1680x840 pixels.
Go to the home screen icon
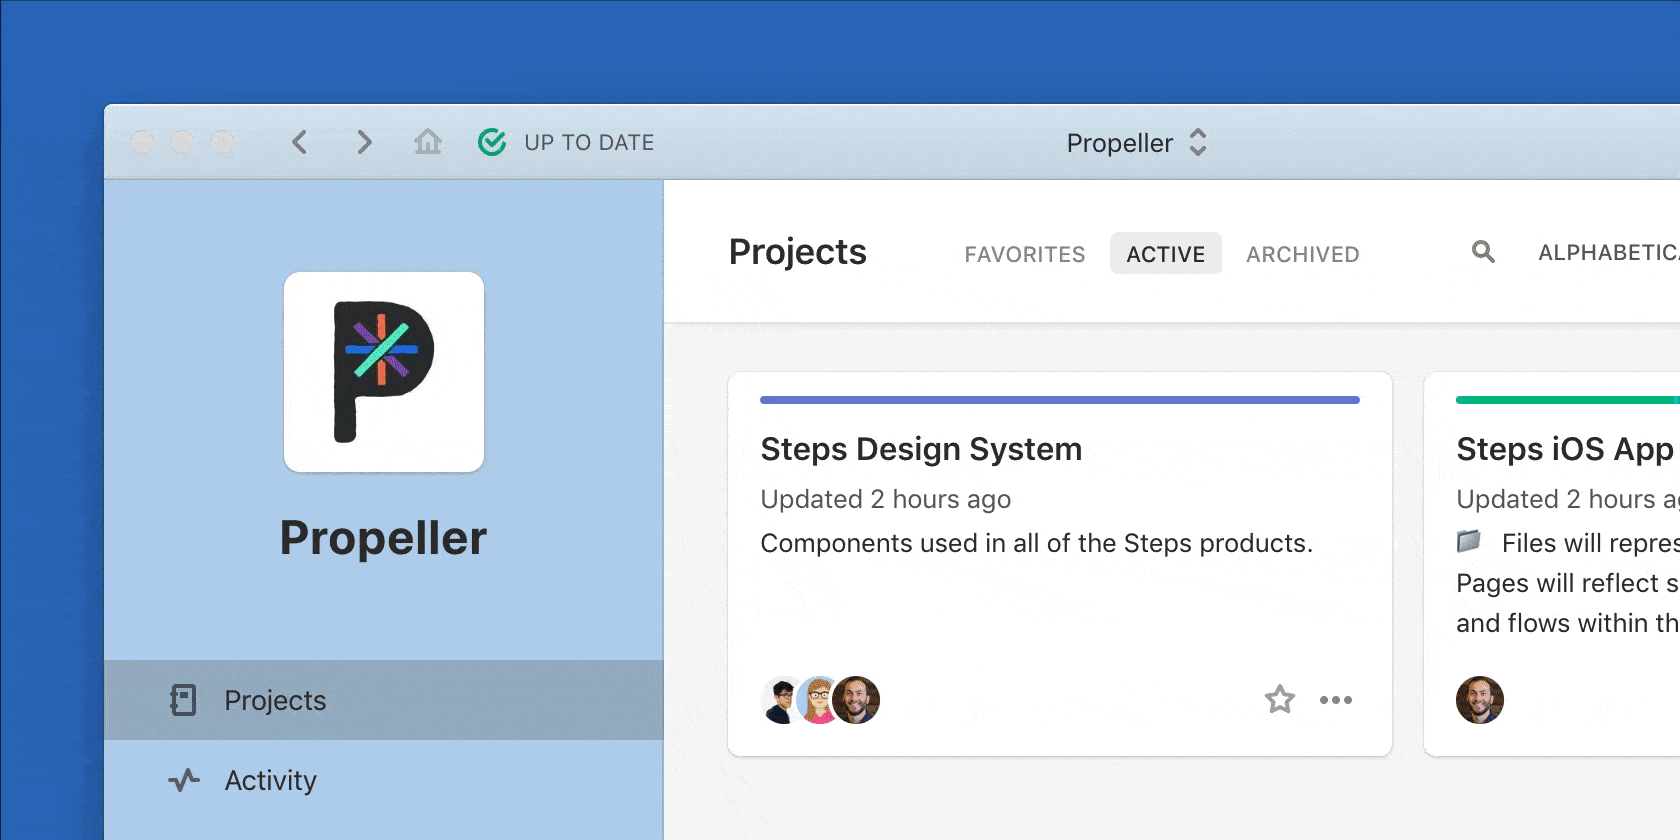428,143
